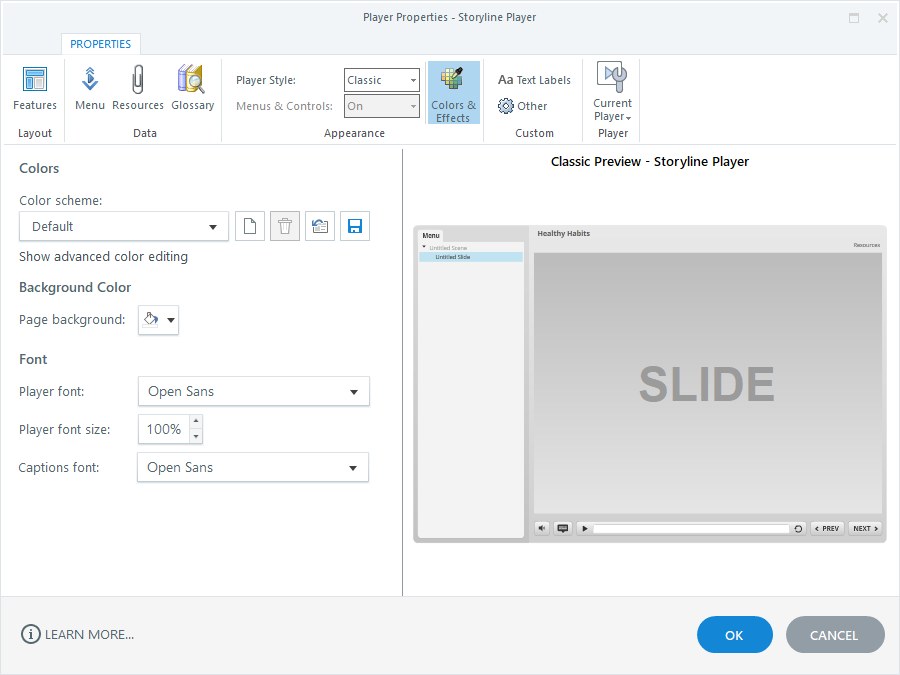
Task: Open the Glossary editor
Action: point(192,88)
